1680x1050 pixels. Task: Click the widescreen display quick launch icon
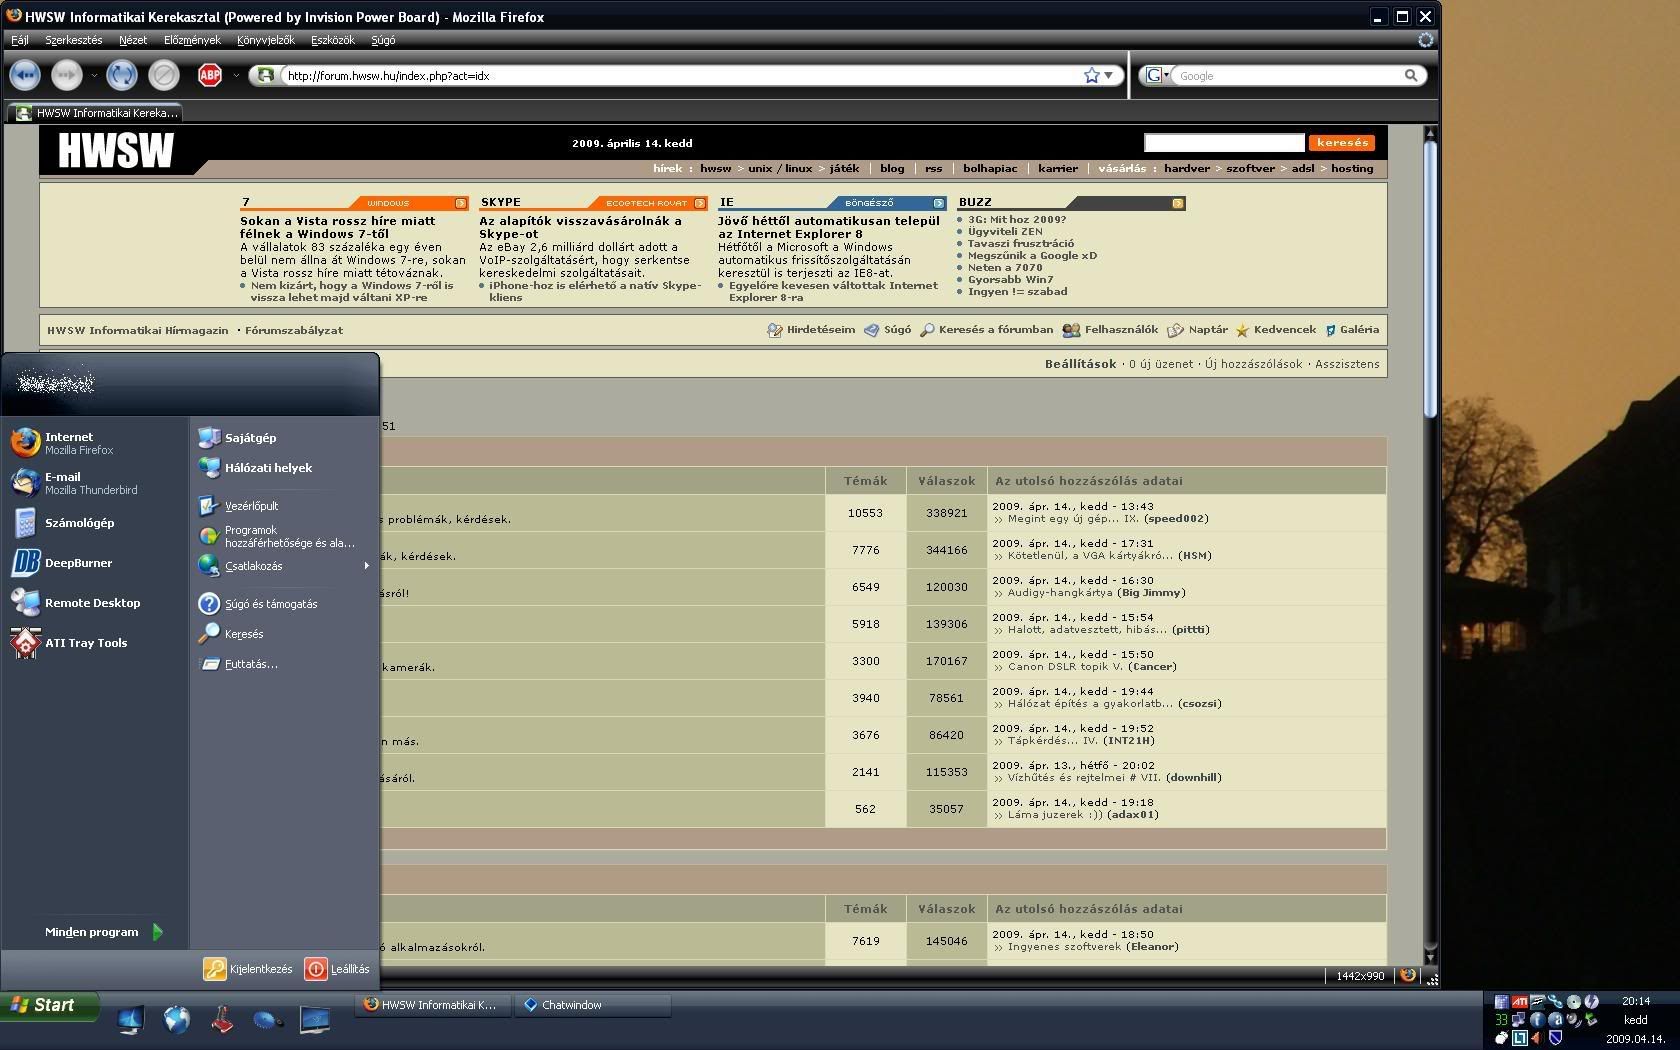315,1020
